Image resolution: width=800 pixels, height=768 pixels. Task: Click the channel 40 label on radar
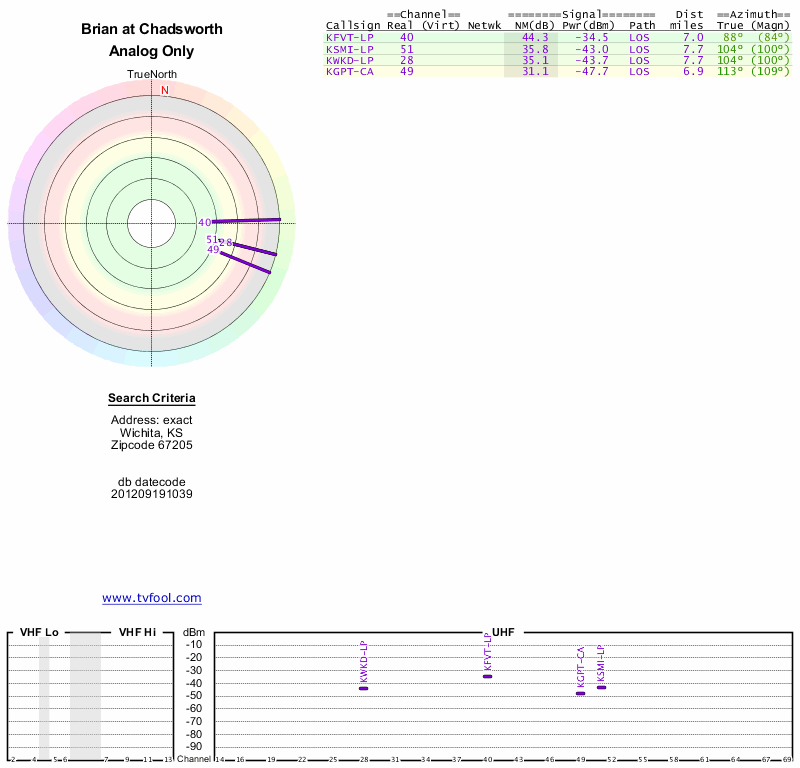pos(205,222)
